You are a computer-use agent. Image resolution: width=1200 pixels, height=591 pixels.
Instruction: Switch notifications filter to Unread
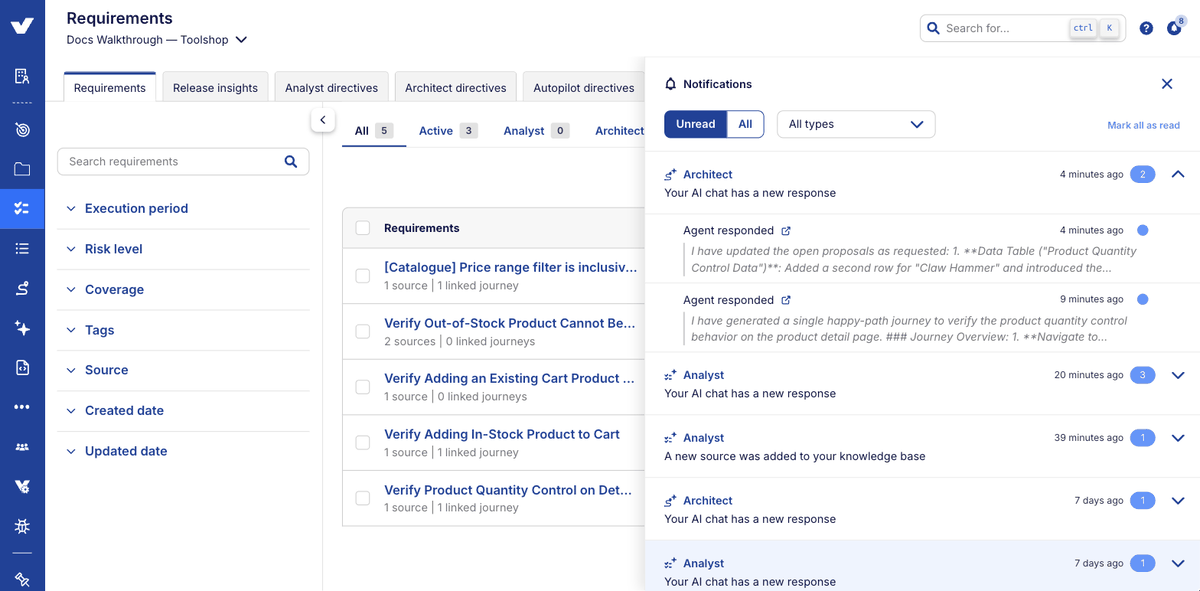coord(695,124)
